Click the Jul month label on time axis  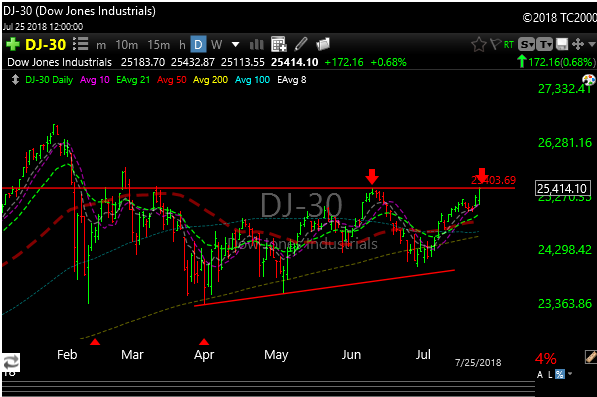click(423, 355)
